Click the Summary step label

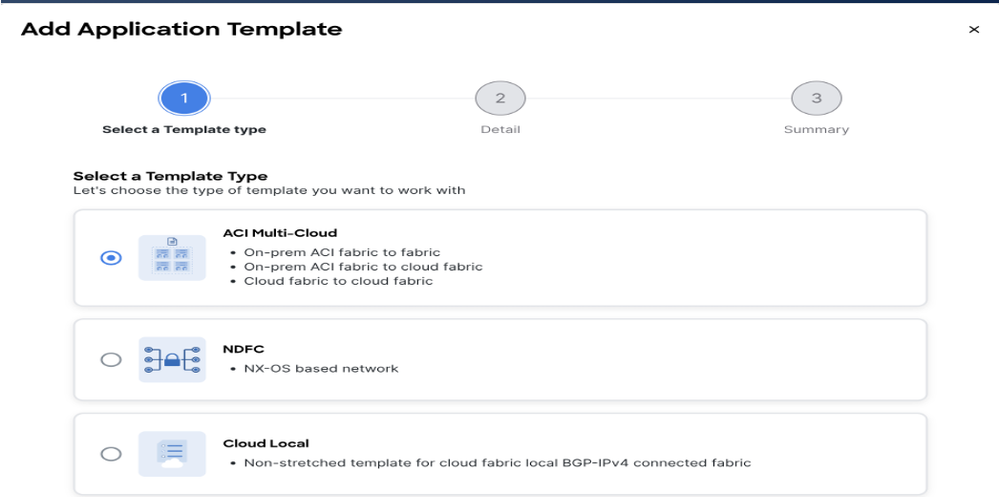coord(816,129)
